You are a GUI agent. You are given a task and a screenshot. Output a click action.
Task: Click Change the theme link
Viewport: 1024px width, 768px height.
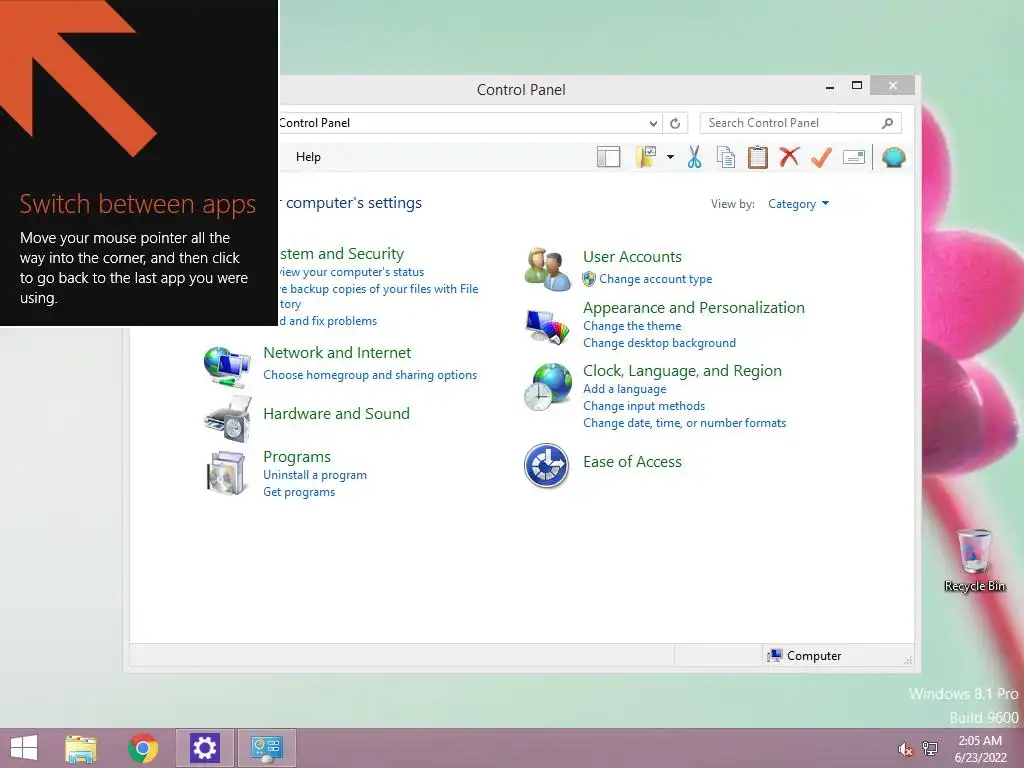632,326
